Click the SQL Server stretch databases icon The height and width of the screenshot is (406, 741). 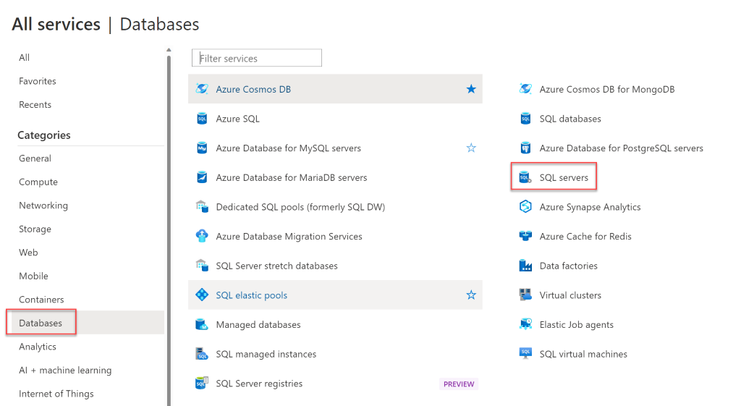click(x=202, y=266)
